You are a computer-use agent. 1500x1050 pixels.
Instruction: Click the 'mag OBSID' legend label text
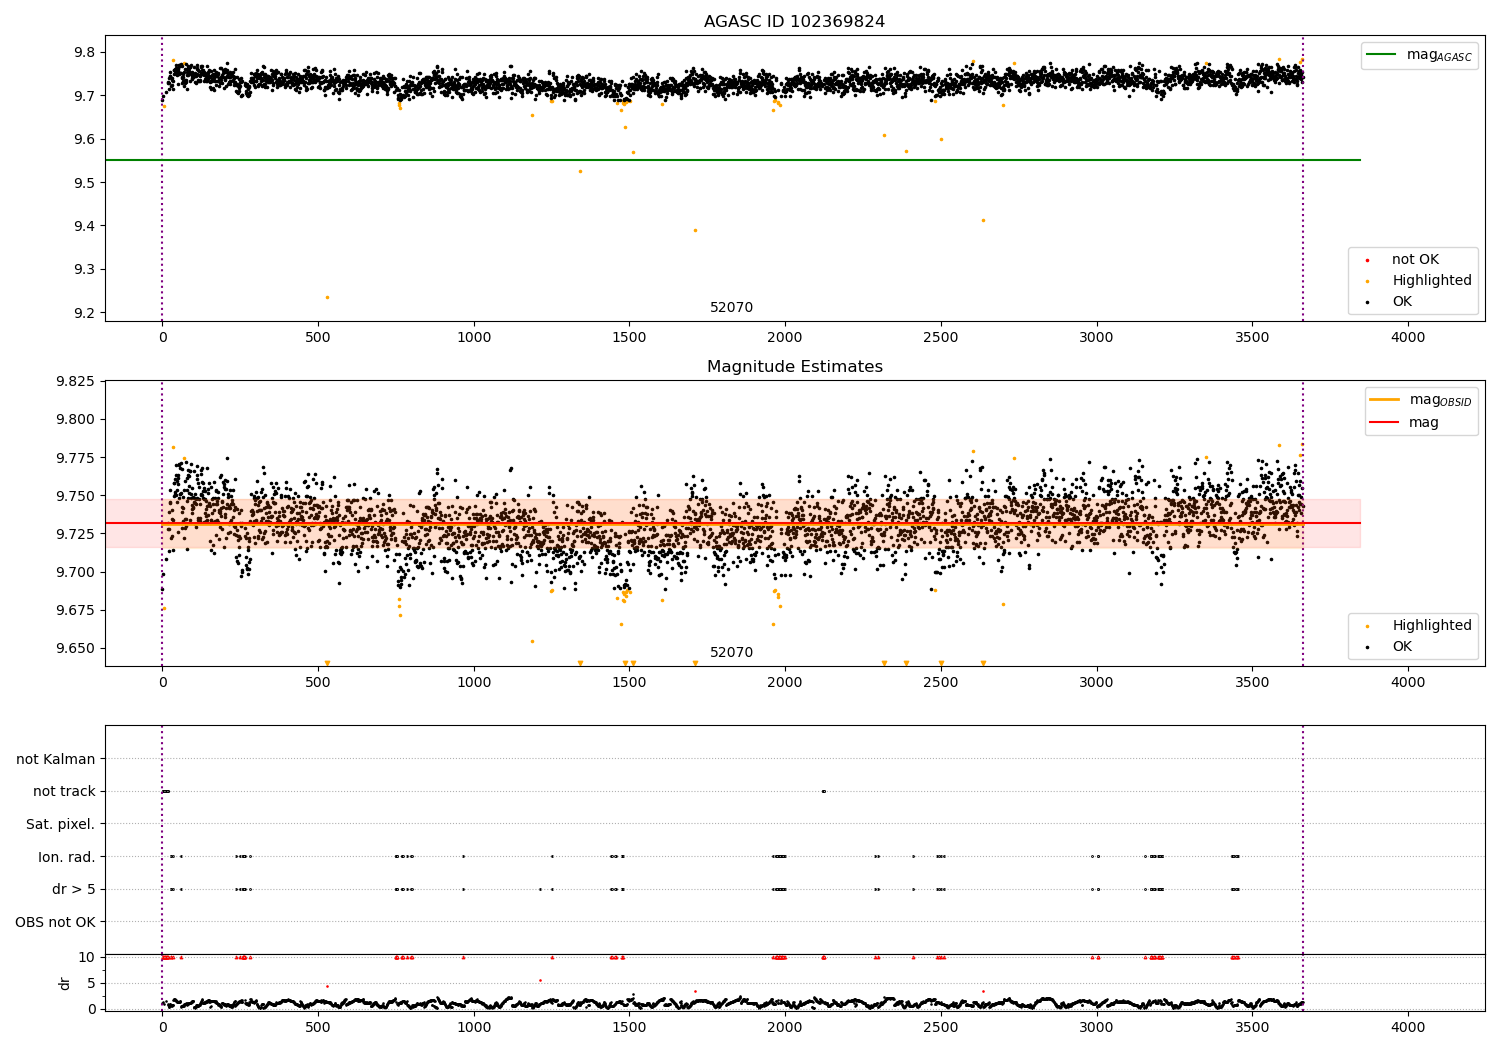pos(1441,401)
